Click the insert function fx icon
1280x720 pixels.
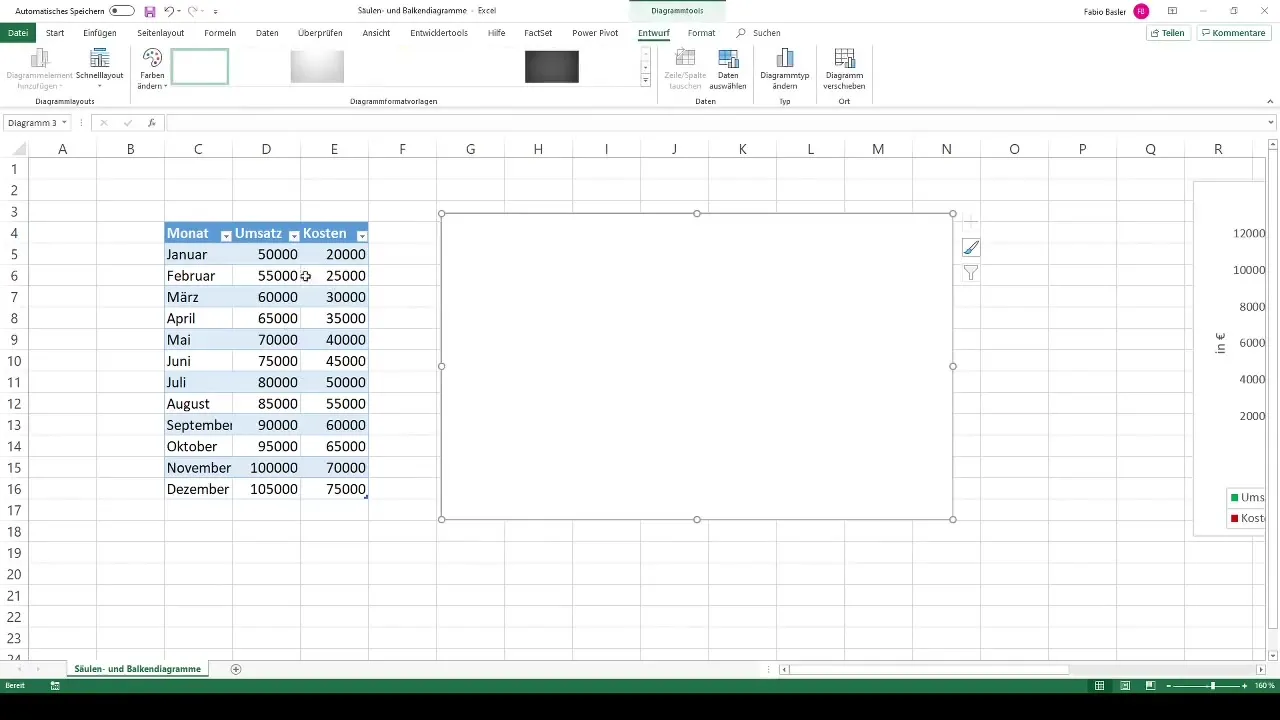pos(152,123)
